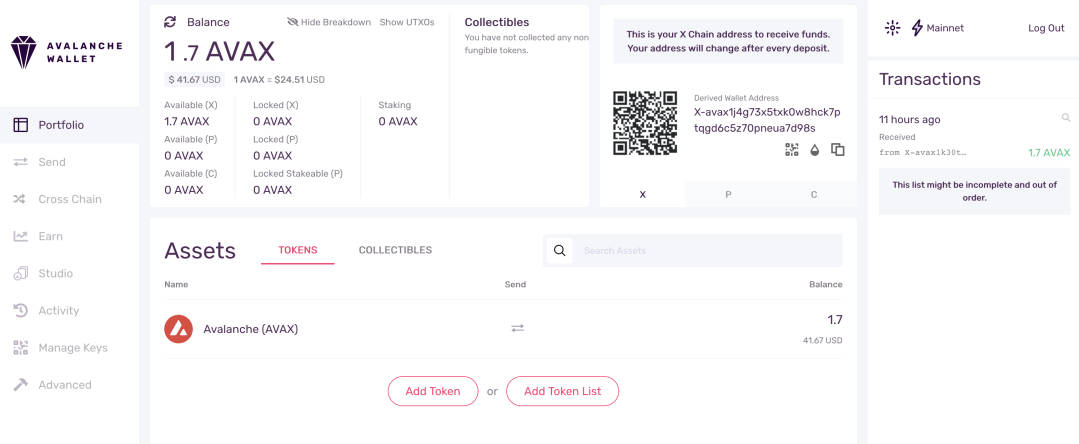This screenshot has width=1079, height=444.
Task: Click the wallet address QR code
Action: 645,123
